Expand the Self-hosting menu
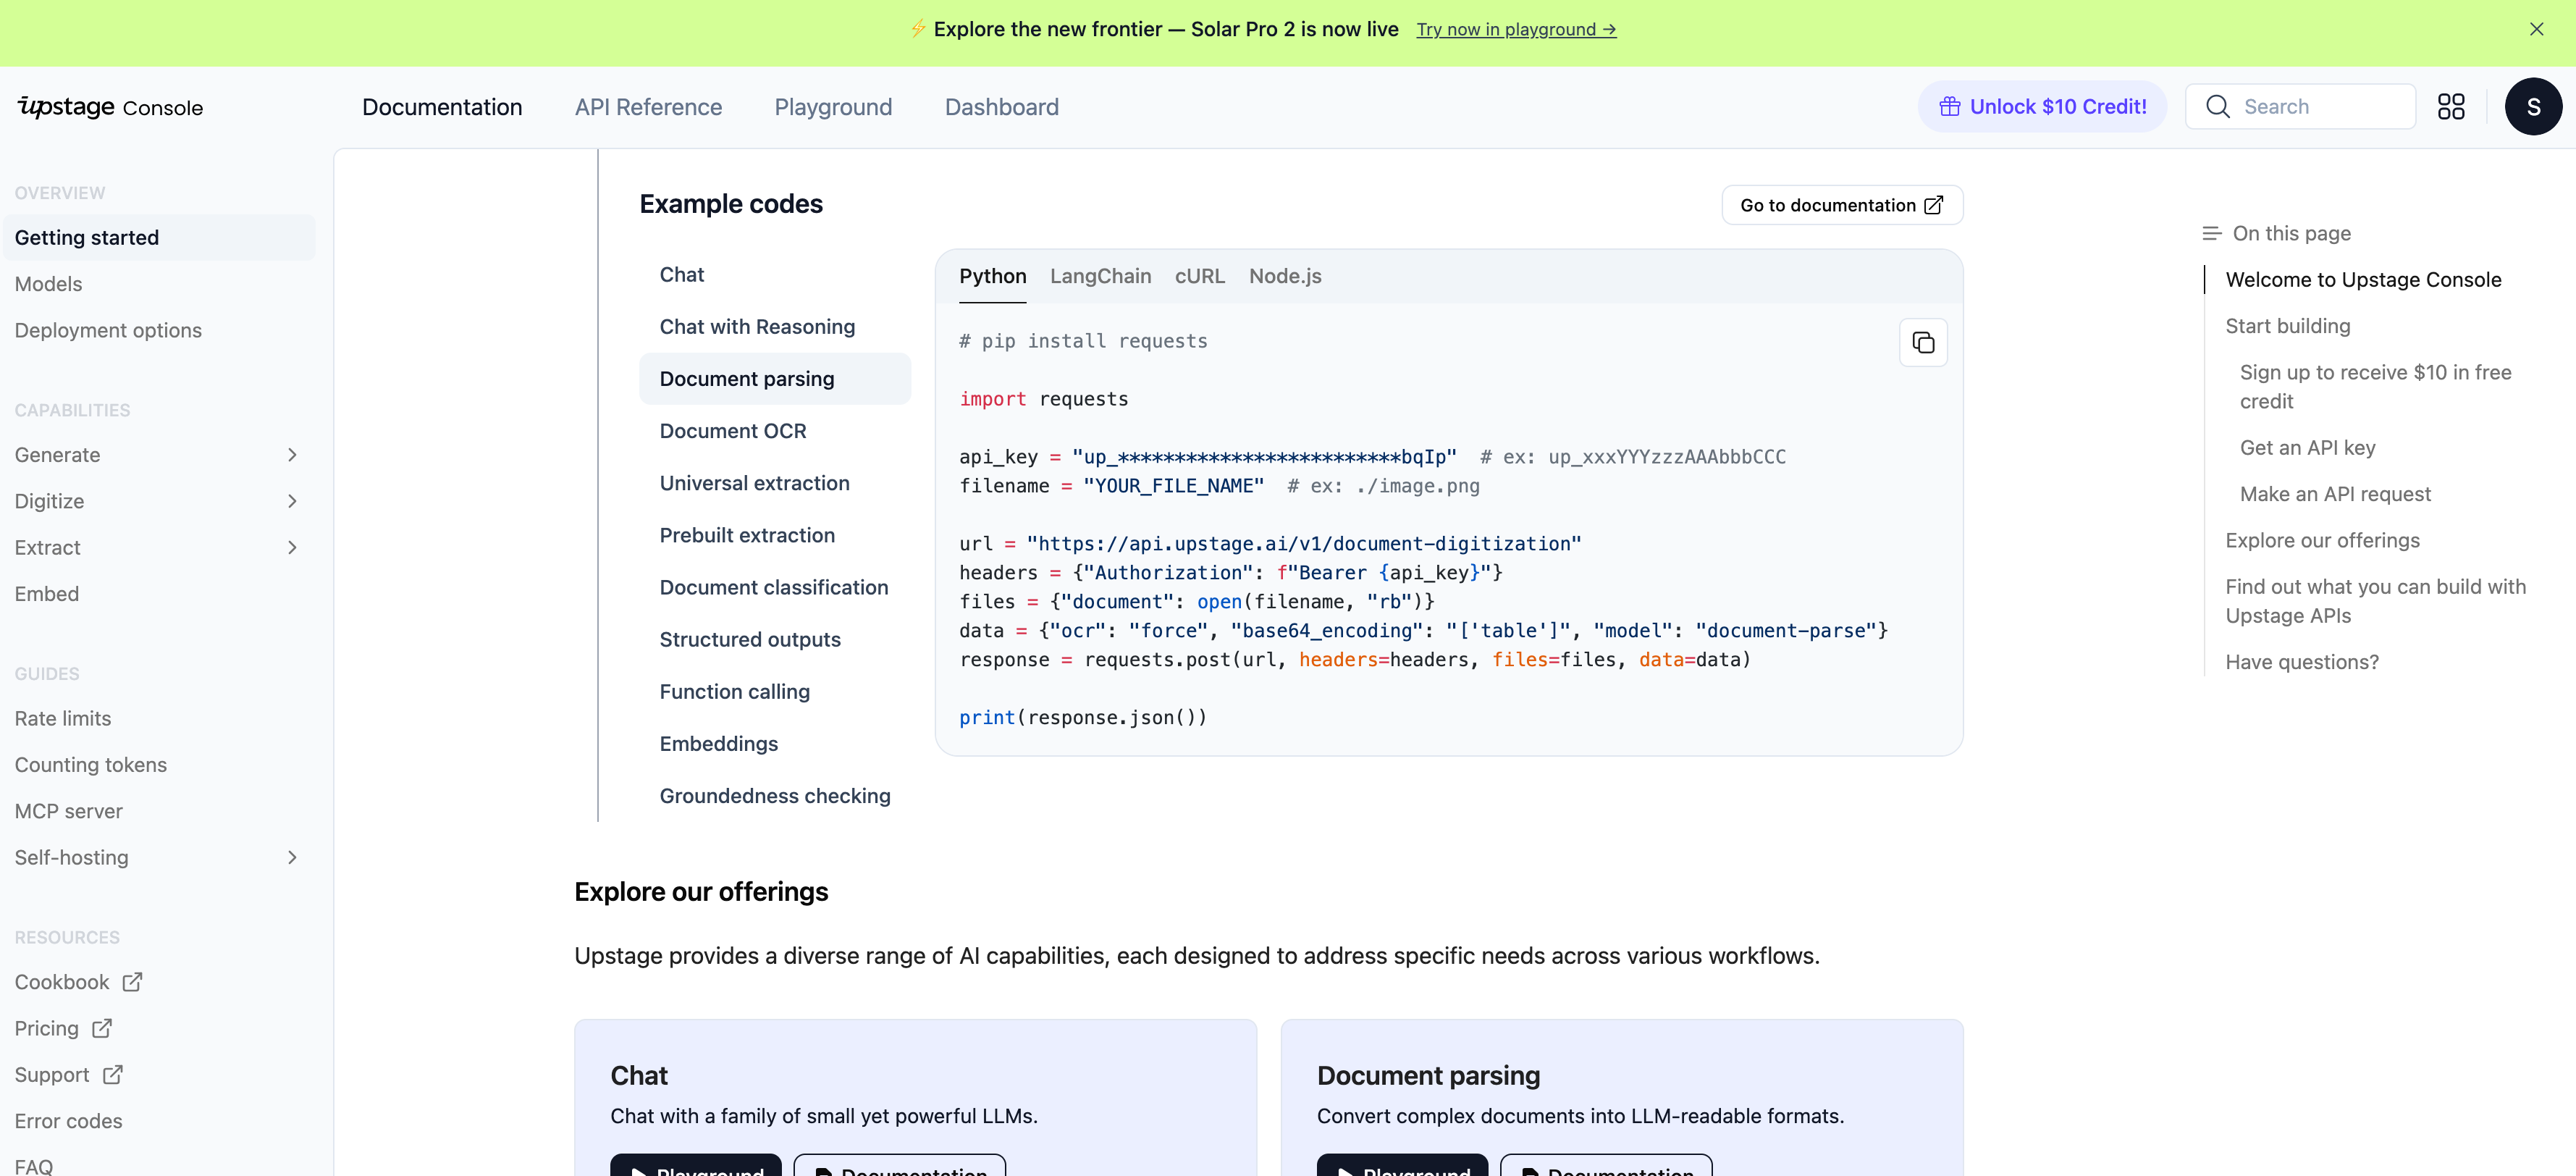The image size is (2576, 1176). (292, 857)
